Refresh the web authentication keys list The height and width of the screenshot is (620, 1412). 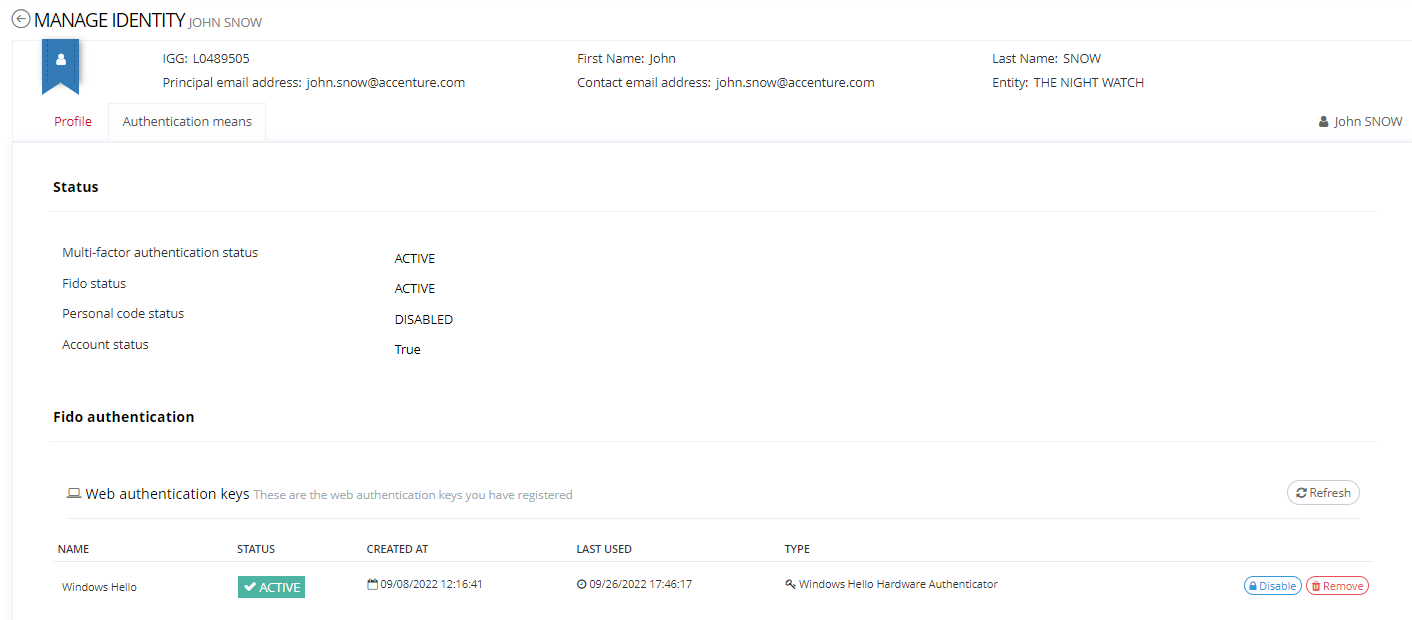click(1323, 493)
